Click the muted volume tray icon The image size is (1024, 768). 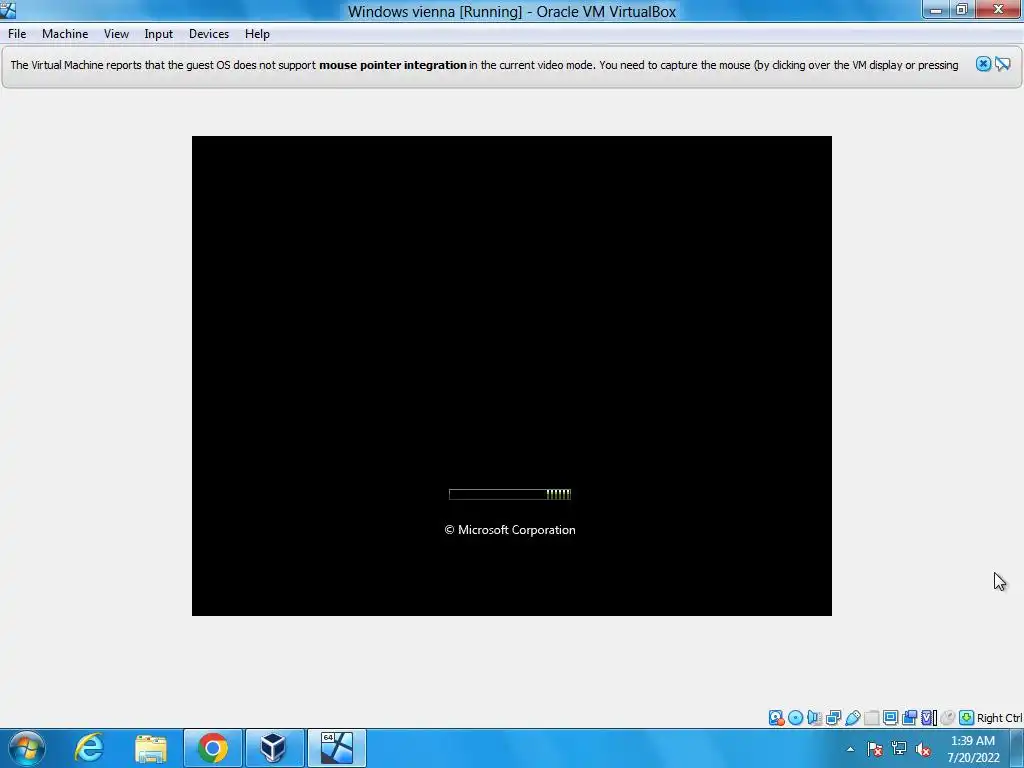coord(923,749)
